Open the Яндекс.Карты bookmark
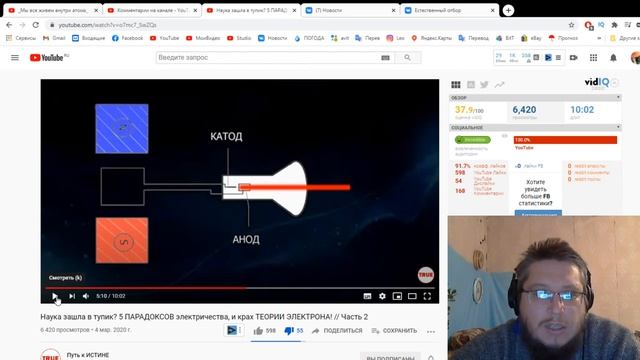Screen dimensions: 640x360 click(431, 38)
